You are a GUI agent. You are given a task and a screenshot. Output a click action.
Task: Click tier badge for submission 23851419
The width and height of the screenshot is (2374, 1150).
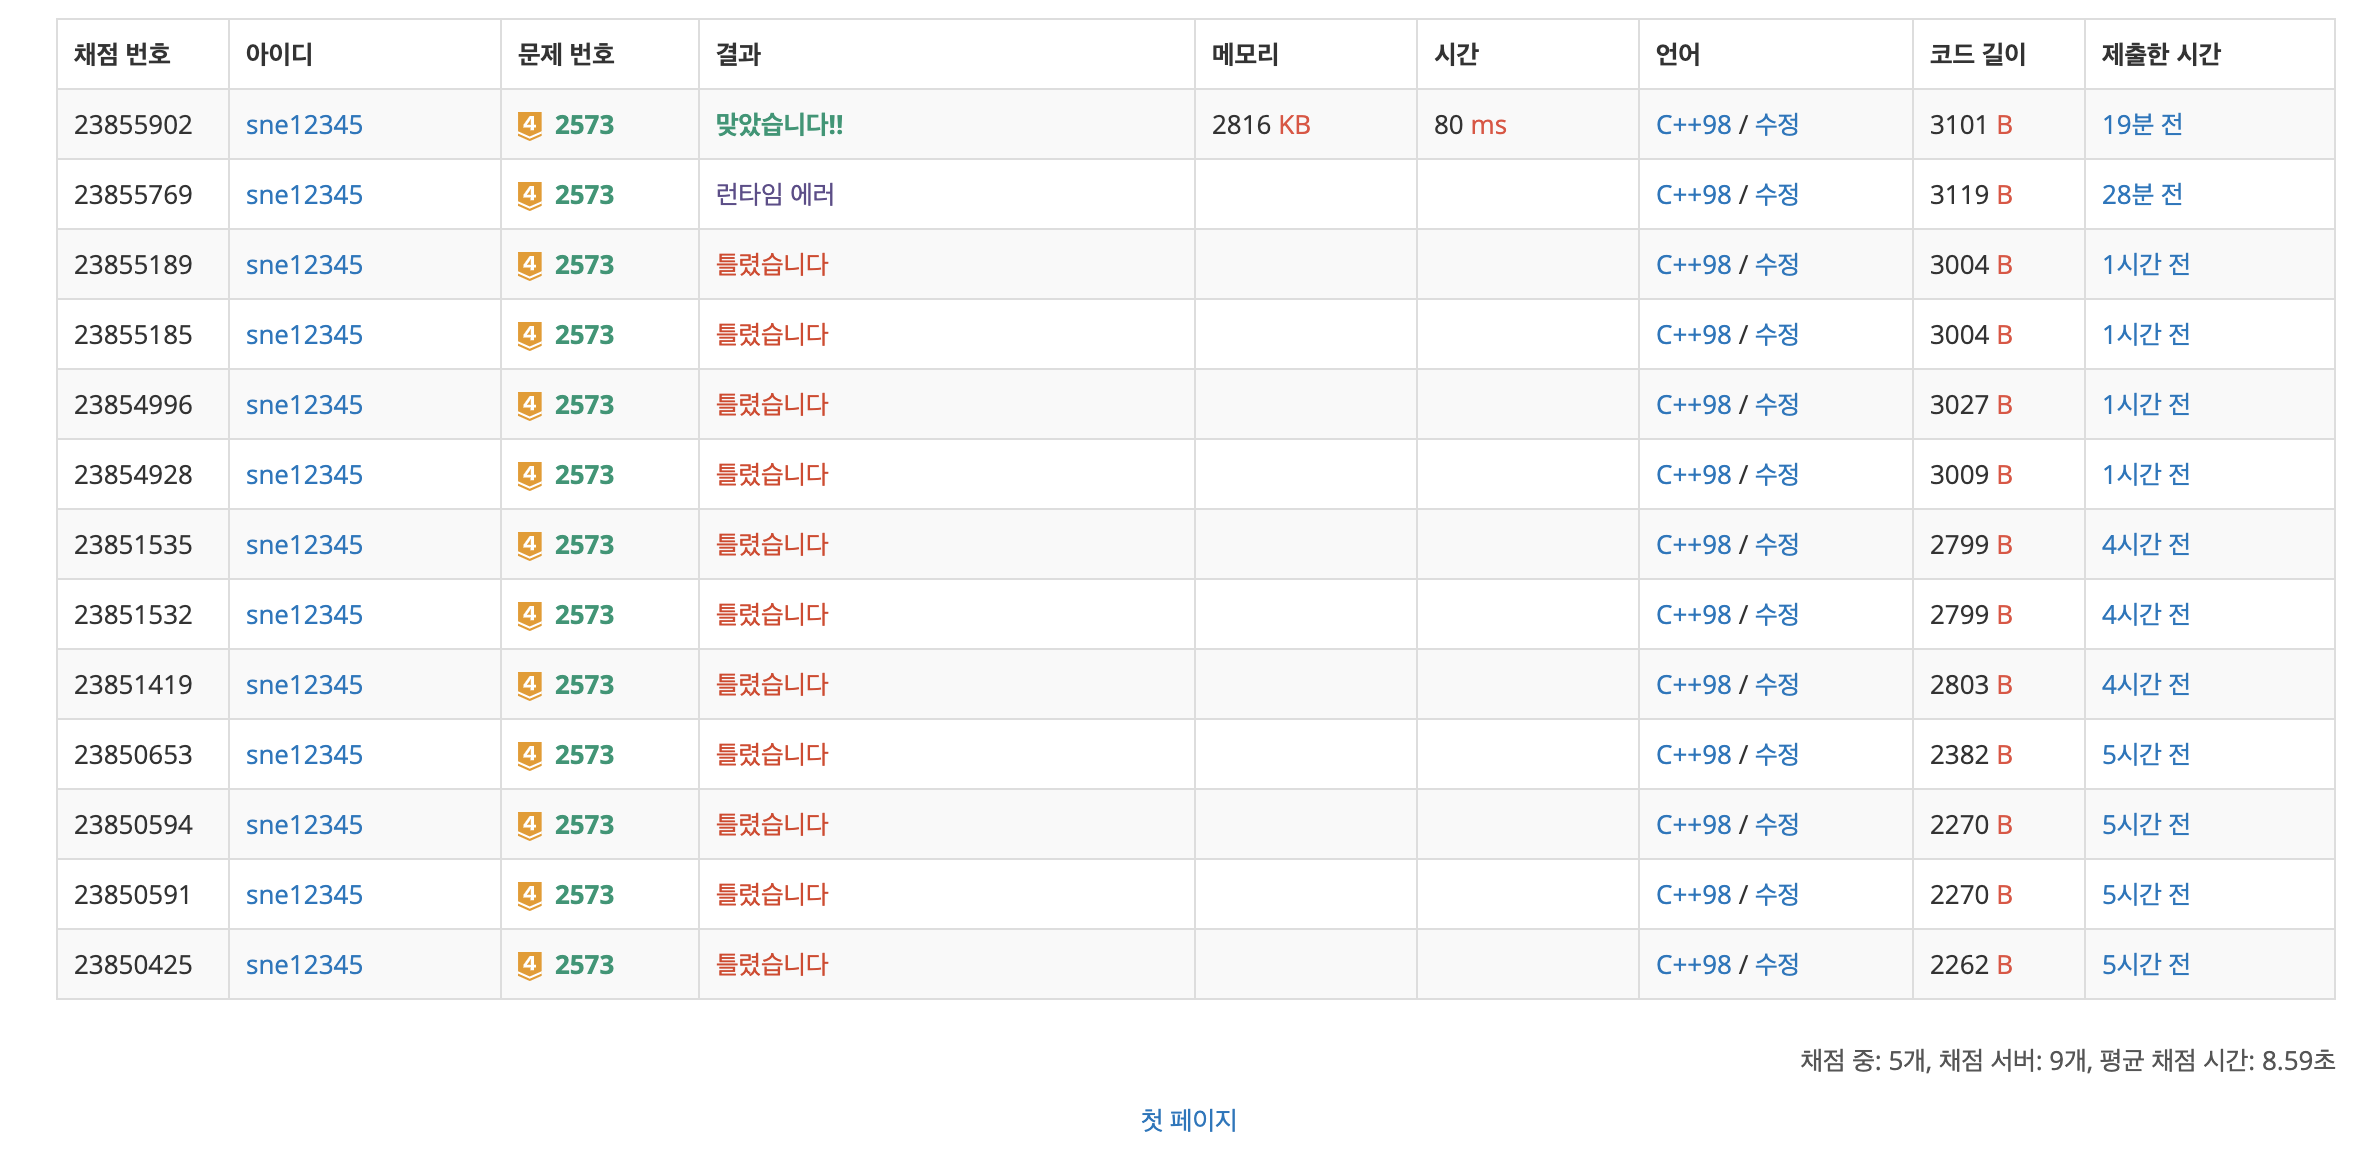[x=529, y=685]
